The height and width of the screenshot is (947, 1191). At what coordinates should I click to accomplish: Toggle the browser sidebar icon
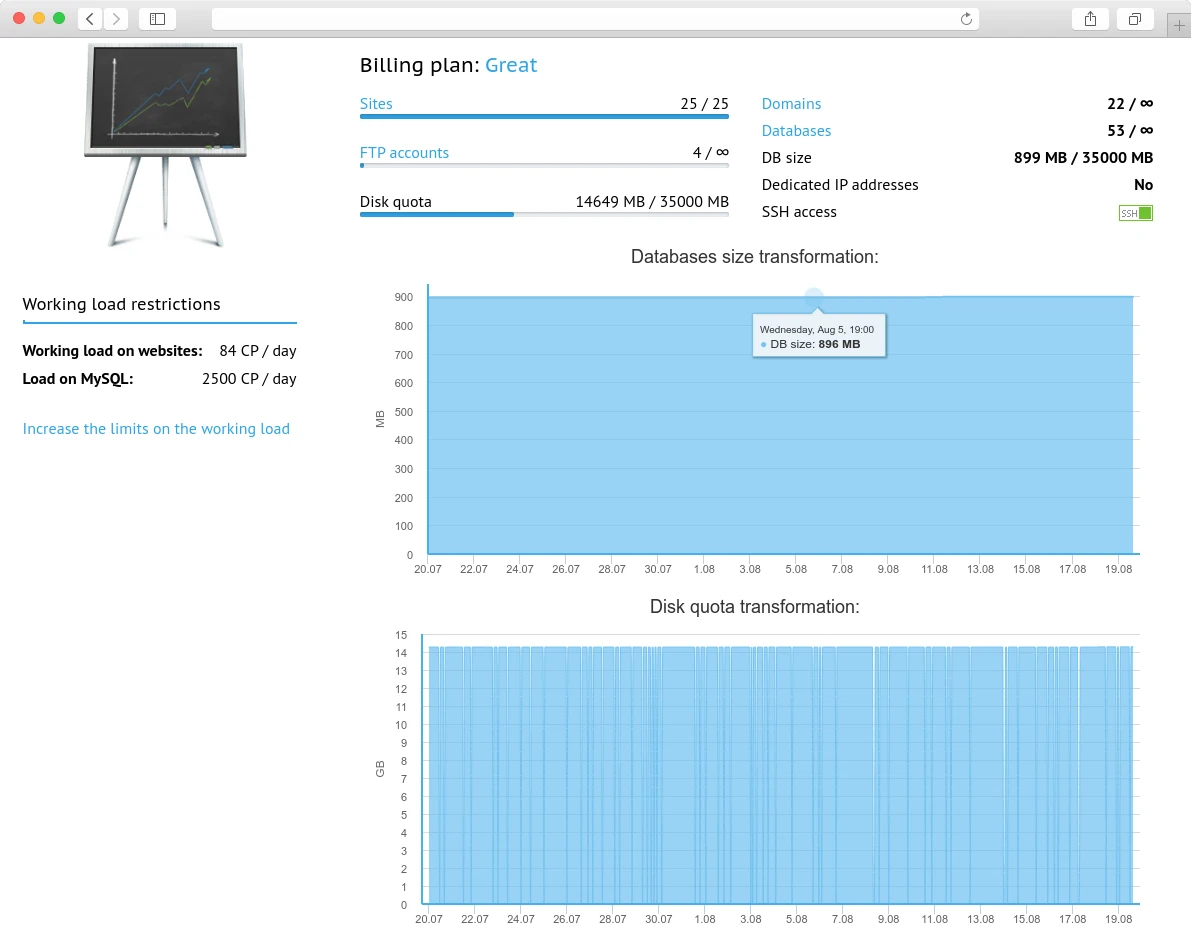[x=157, y=19]
